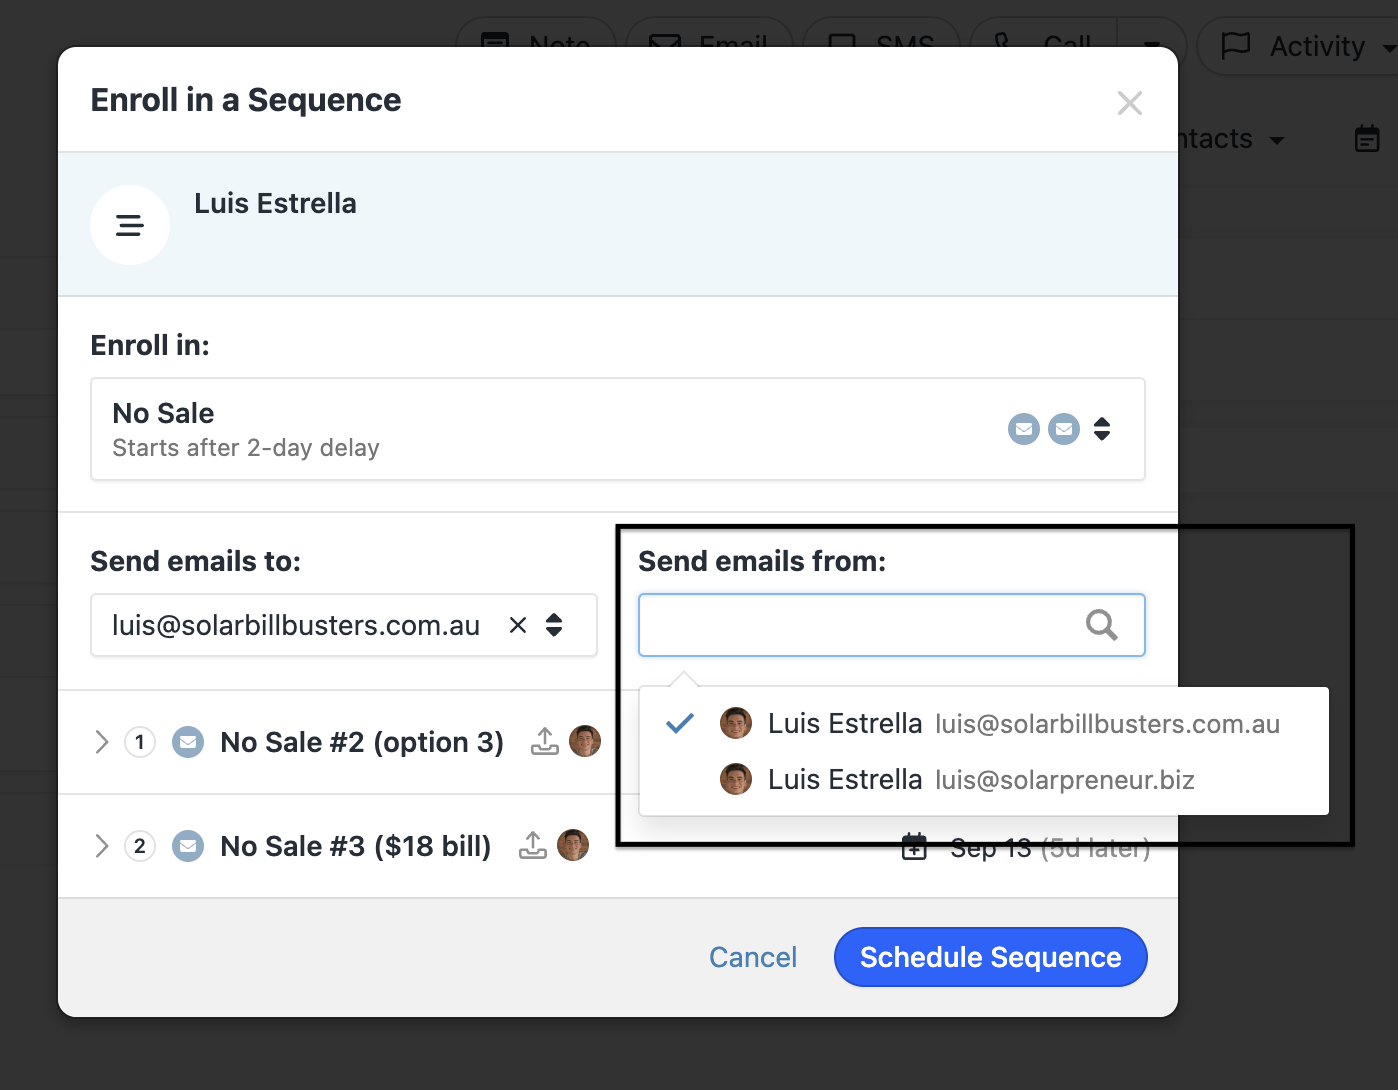Image resolution: width=1398 pixels, height=1090 pixels.
Task: Focus the Send emails from search field
Action: tap(860, 625)
